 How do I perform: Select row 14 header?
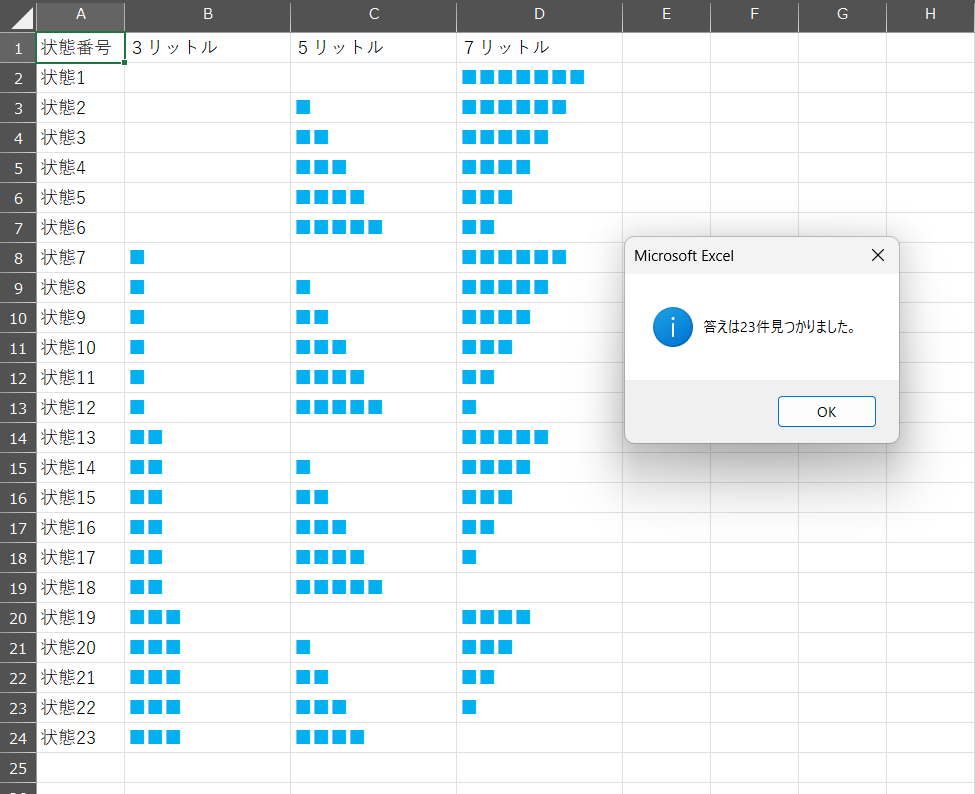tap(18, 438)
